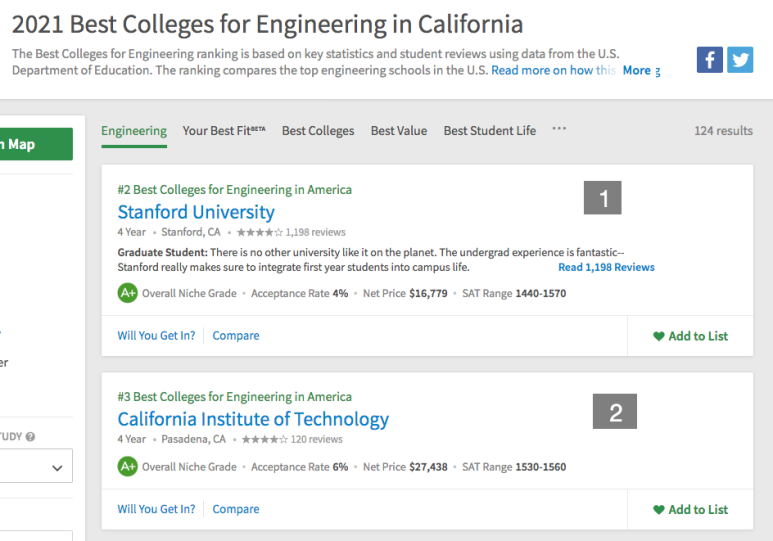Image resolution: width=773 pixels, height=541 pixels.
Task: Click Compare for Stanford University
Action: [236, 336]
